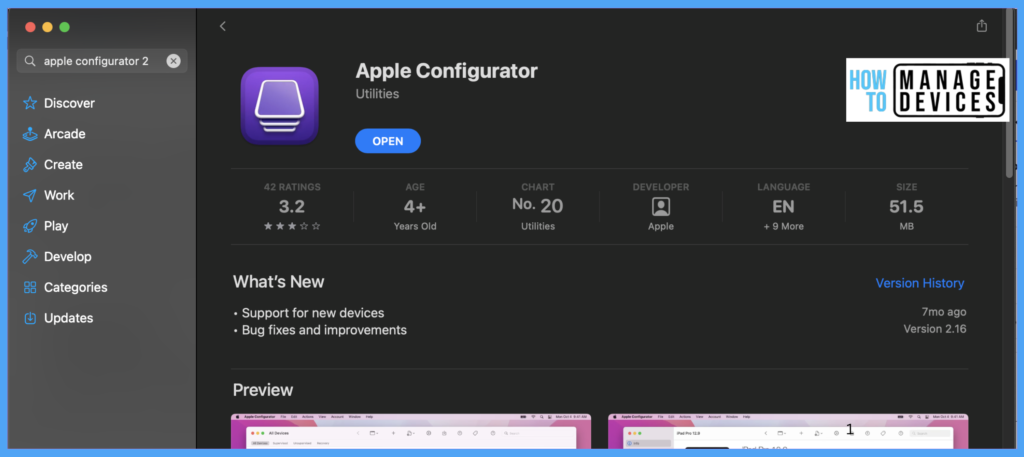
Task: Click the developer person icon
Action: point(661,207)
